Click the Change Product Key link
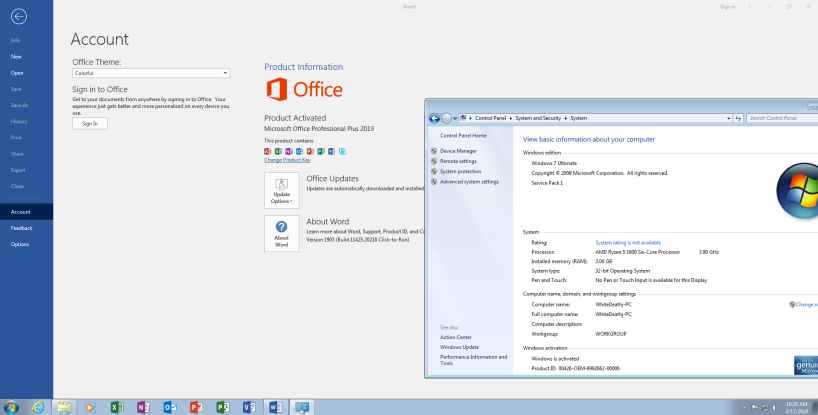The height and width of the screenshot is (415, 818). coord(286,160)
